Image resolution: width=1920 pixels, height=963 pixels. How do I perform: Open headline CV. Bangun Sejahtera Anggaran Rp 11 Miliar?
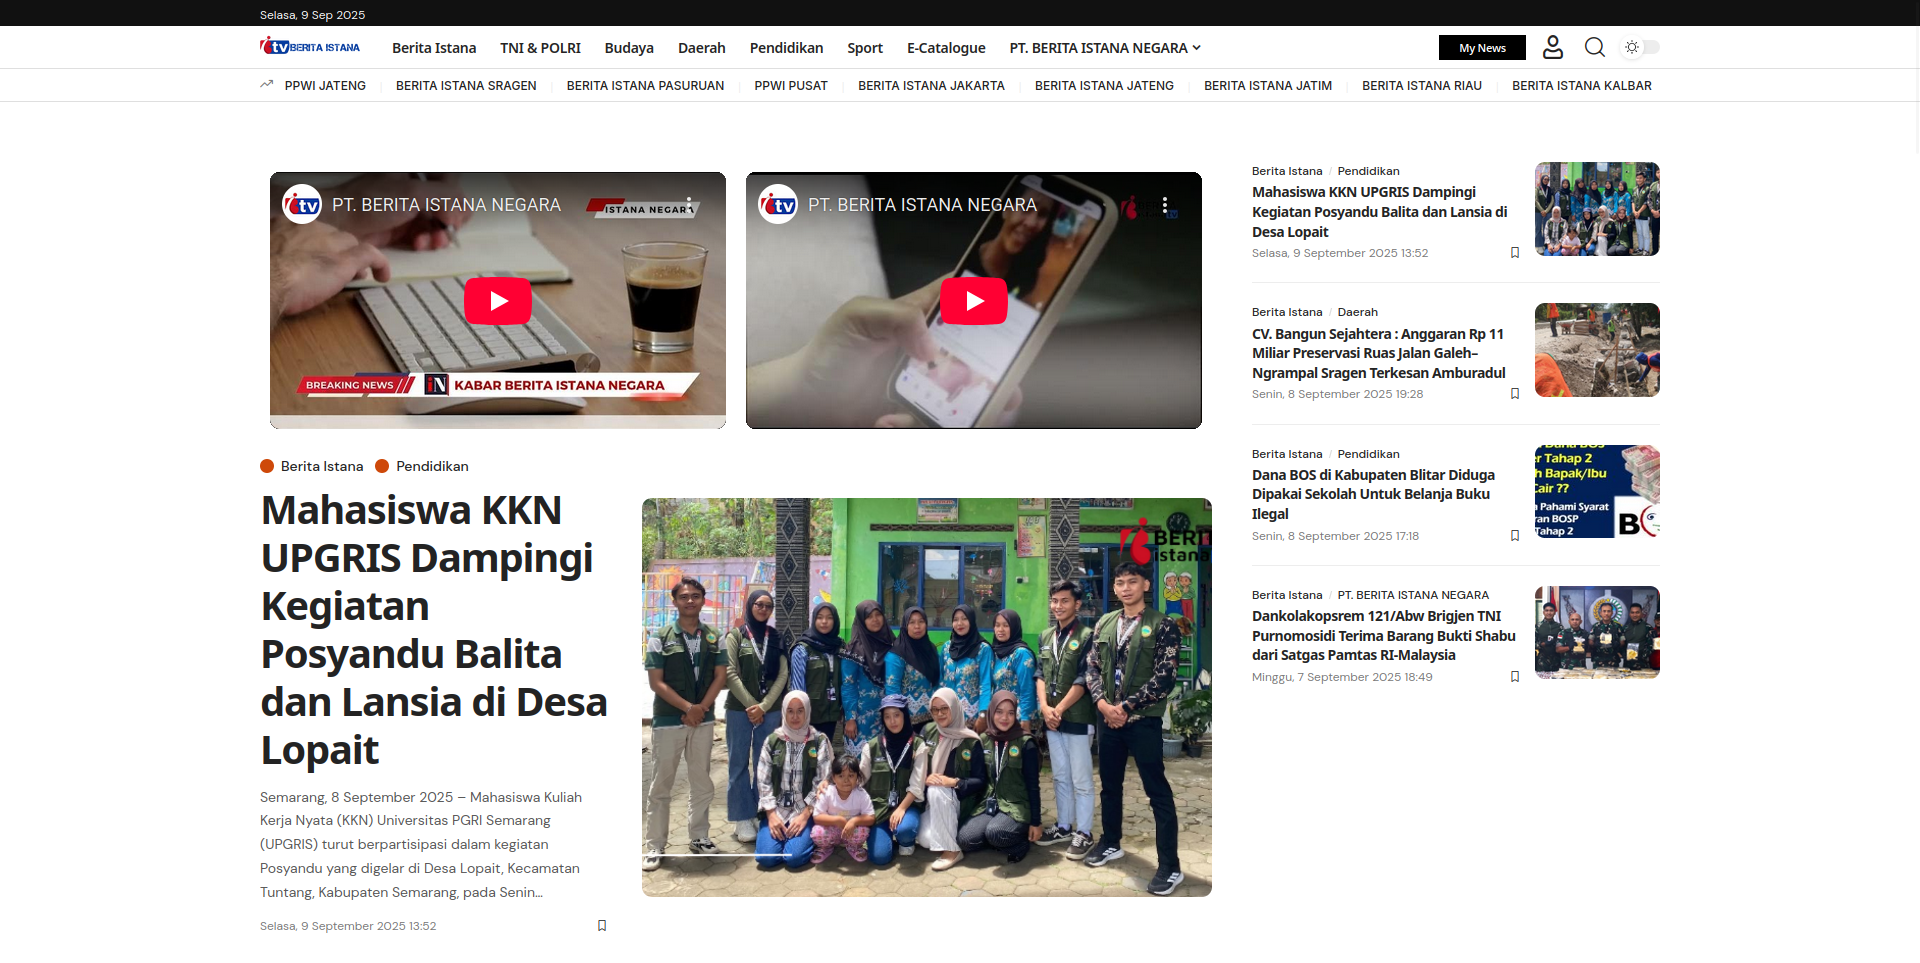point(1379,353)
